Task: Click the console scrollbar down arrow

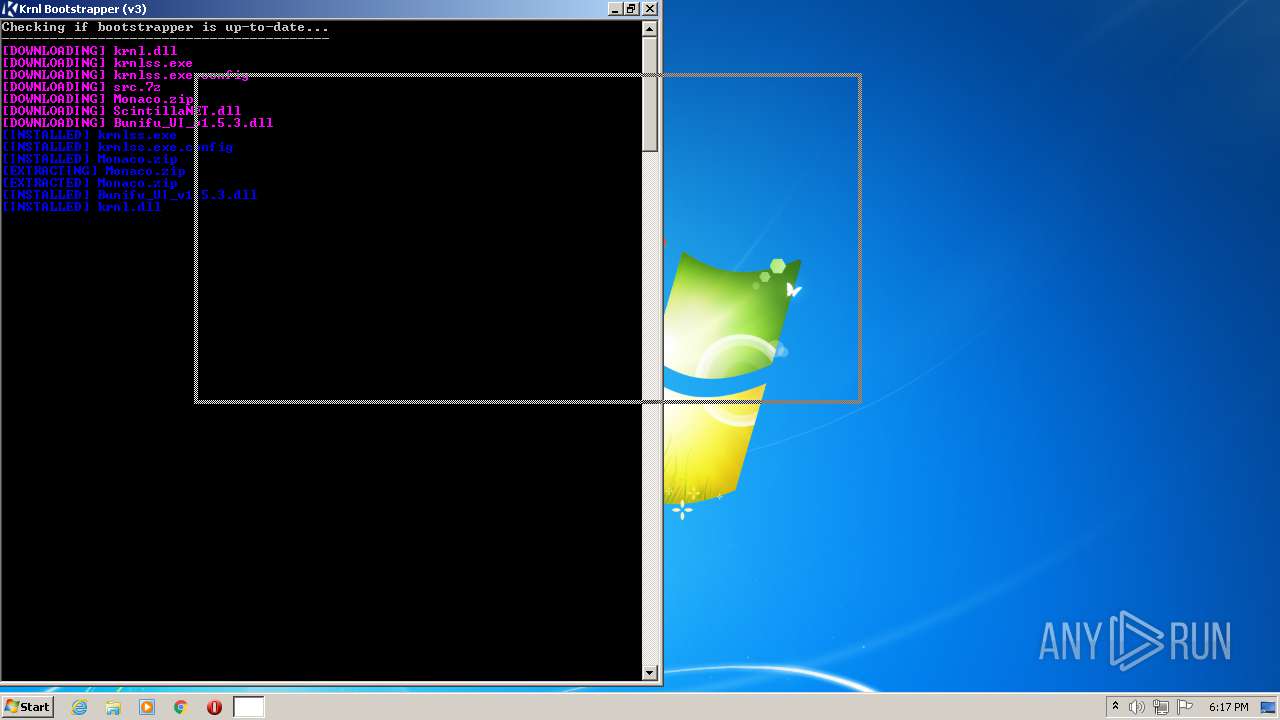Action: click(x=650, y=673)
